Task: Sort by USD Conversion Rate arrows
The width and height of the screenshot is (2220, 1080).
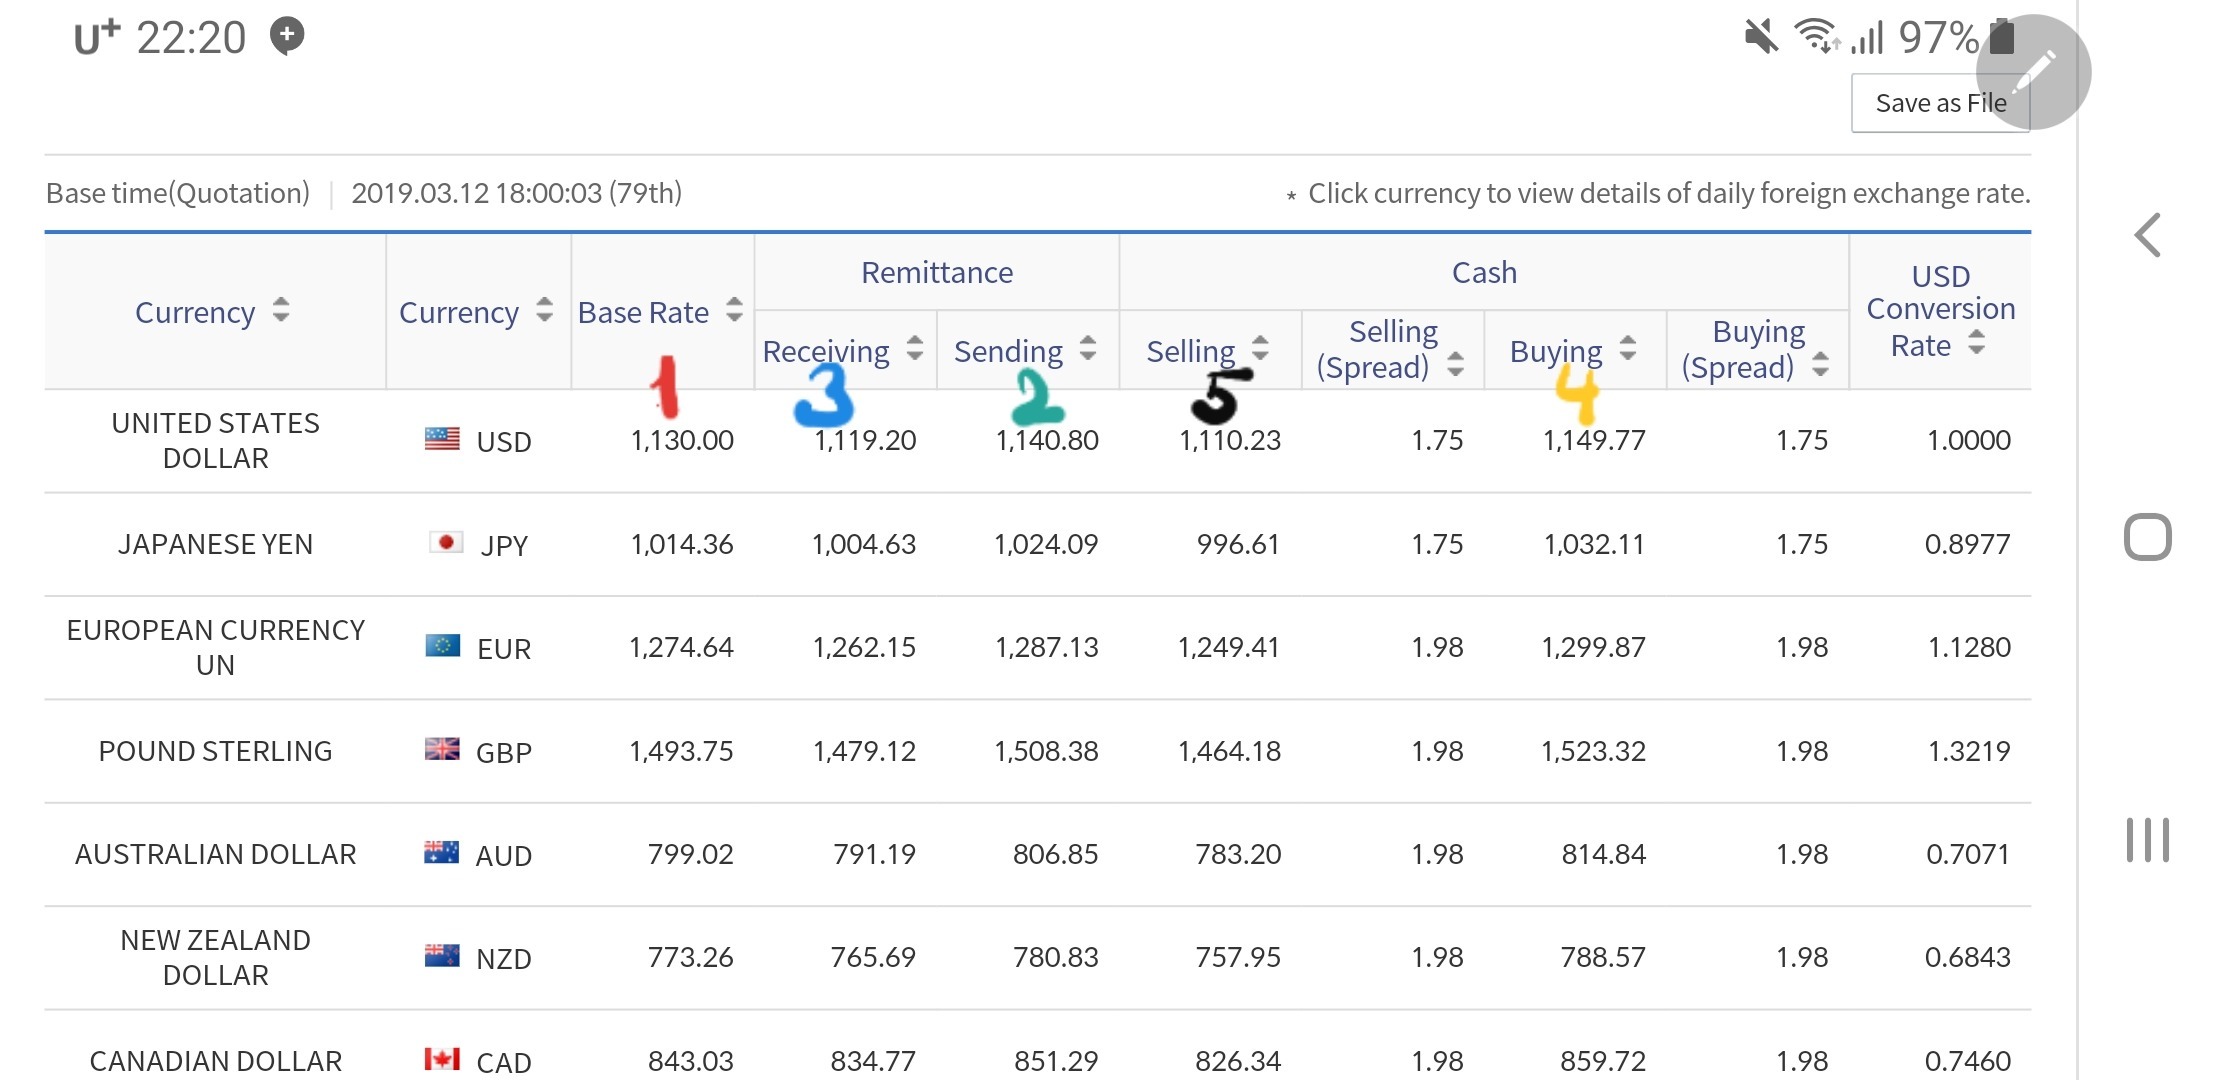Action: (x=1976, y=344)
